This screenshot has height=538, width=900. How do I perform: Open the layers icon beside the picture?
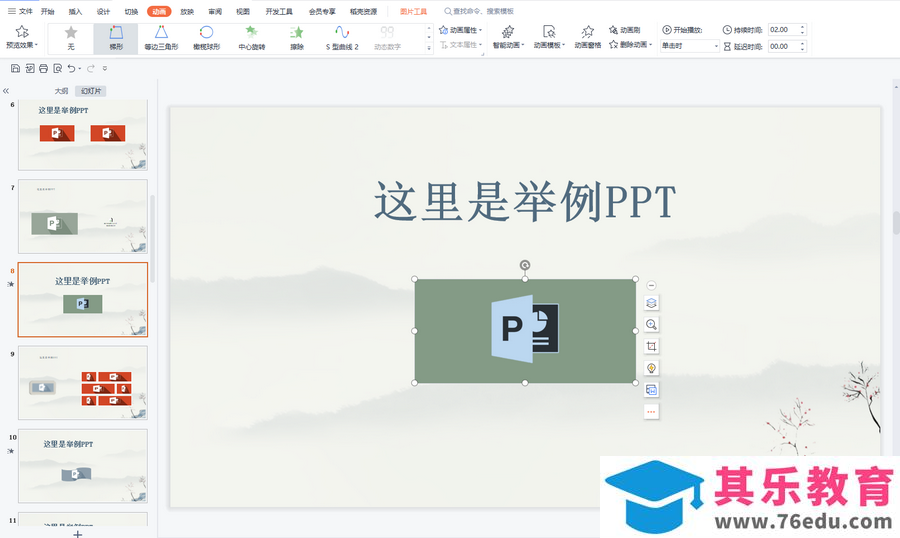tap(651, 303)
